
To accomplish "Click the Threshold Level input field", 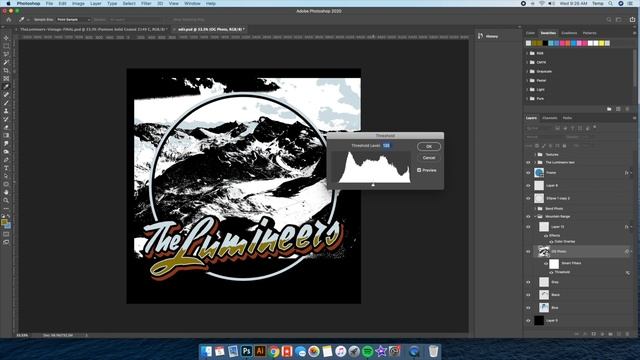I will point(387,146).
